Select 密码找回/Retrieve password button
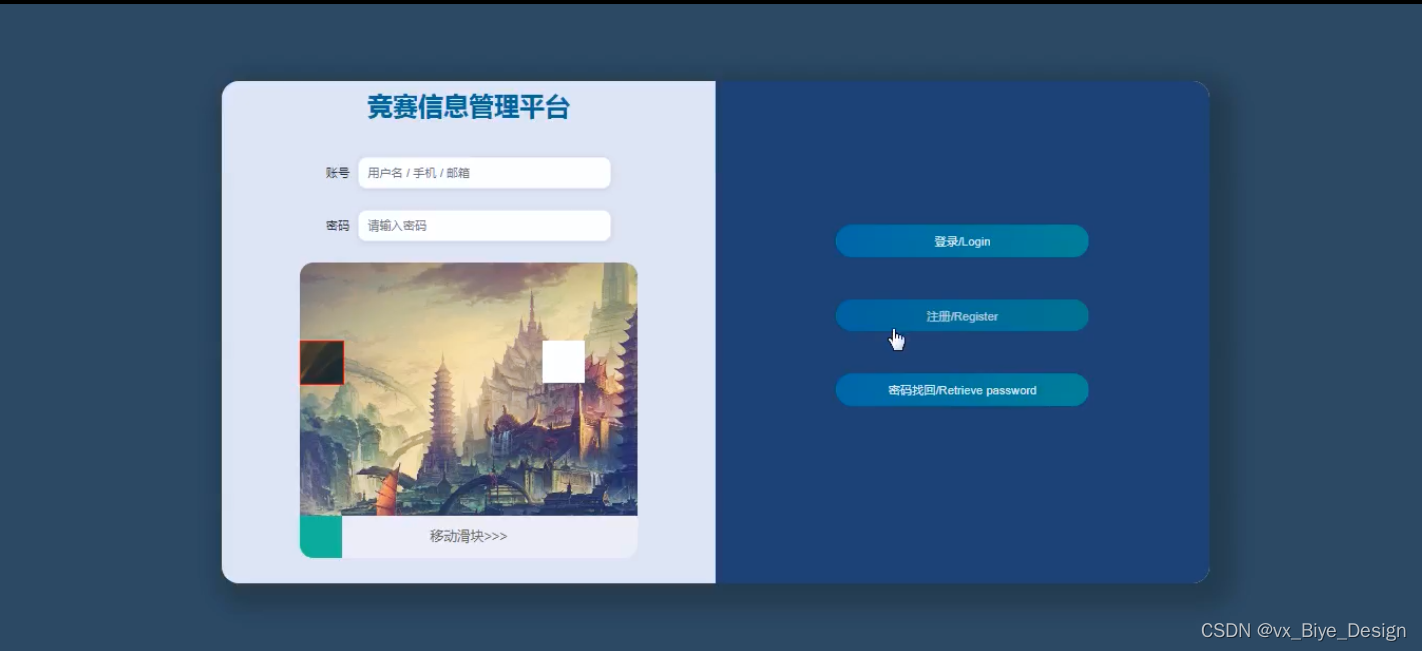1422x651 pixels. coord(962,390)
